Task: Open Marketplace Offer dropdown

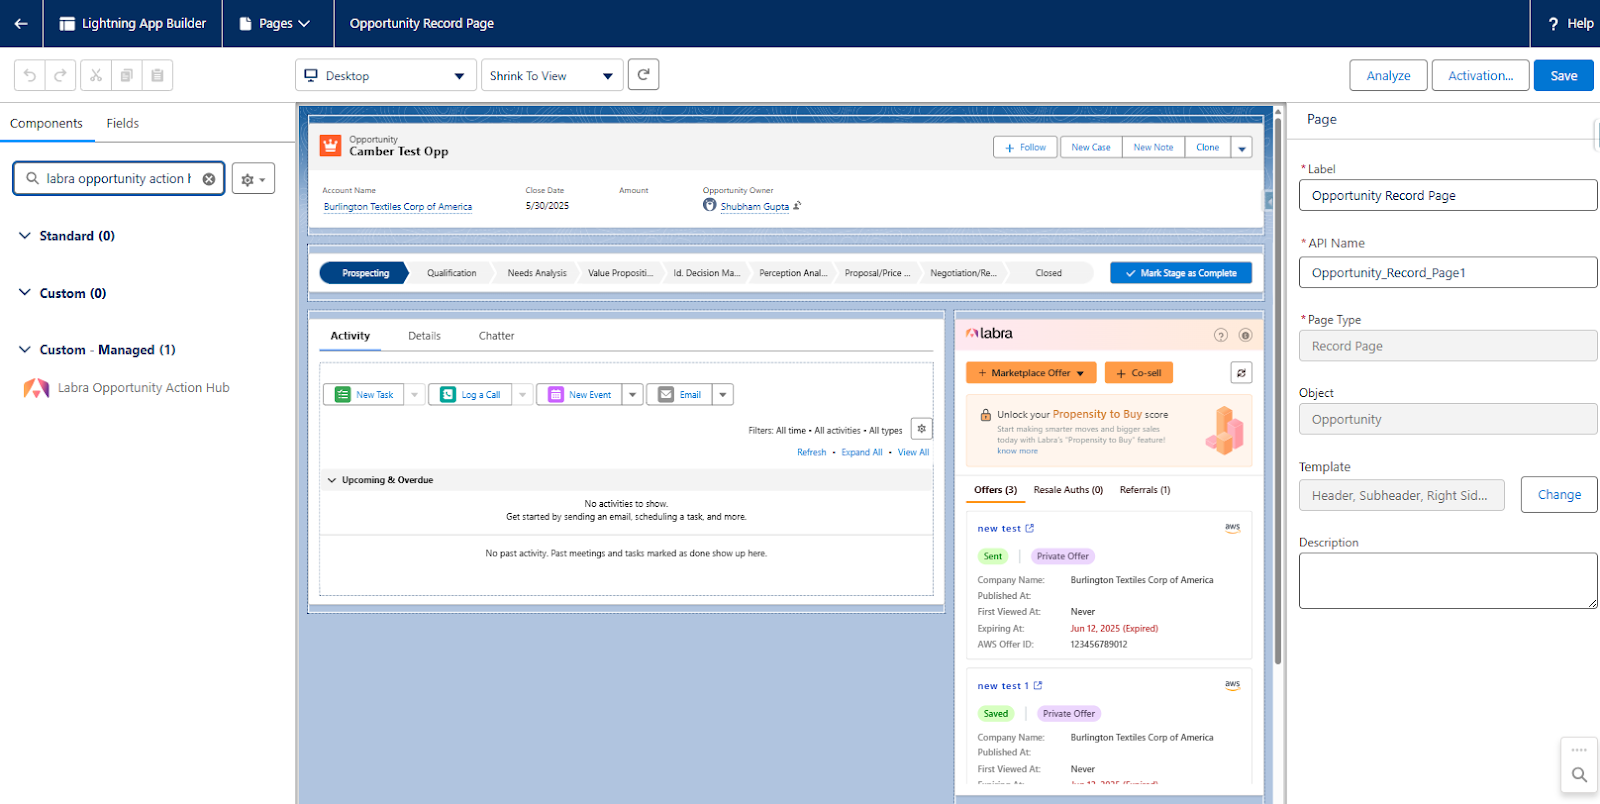Action: tap(1031, 373)
